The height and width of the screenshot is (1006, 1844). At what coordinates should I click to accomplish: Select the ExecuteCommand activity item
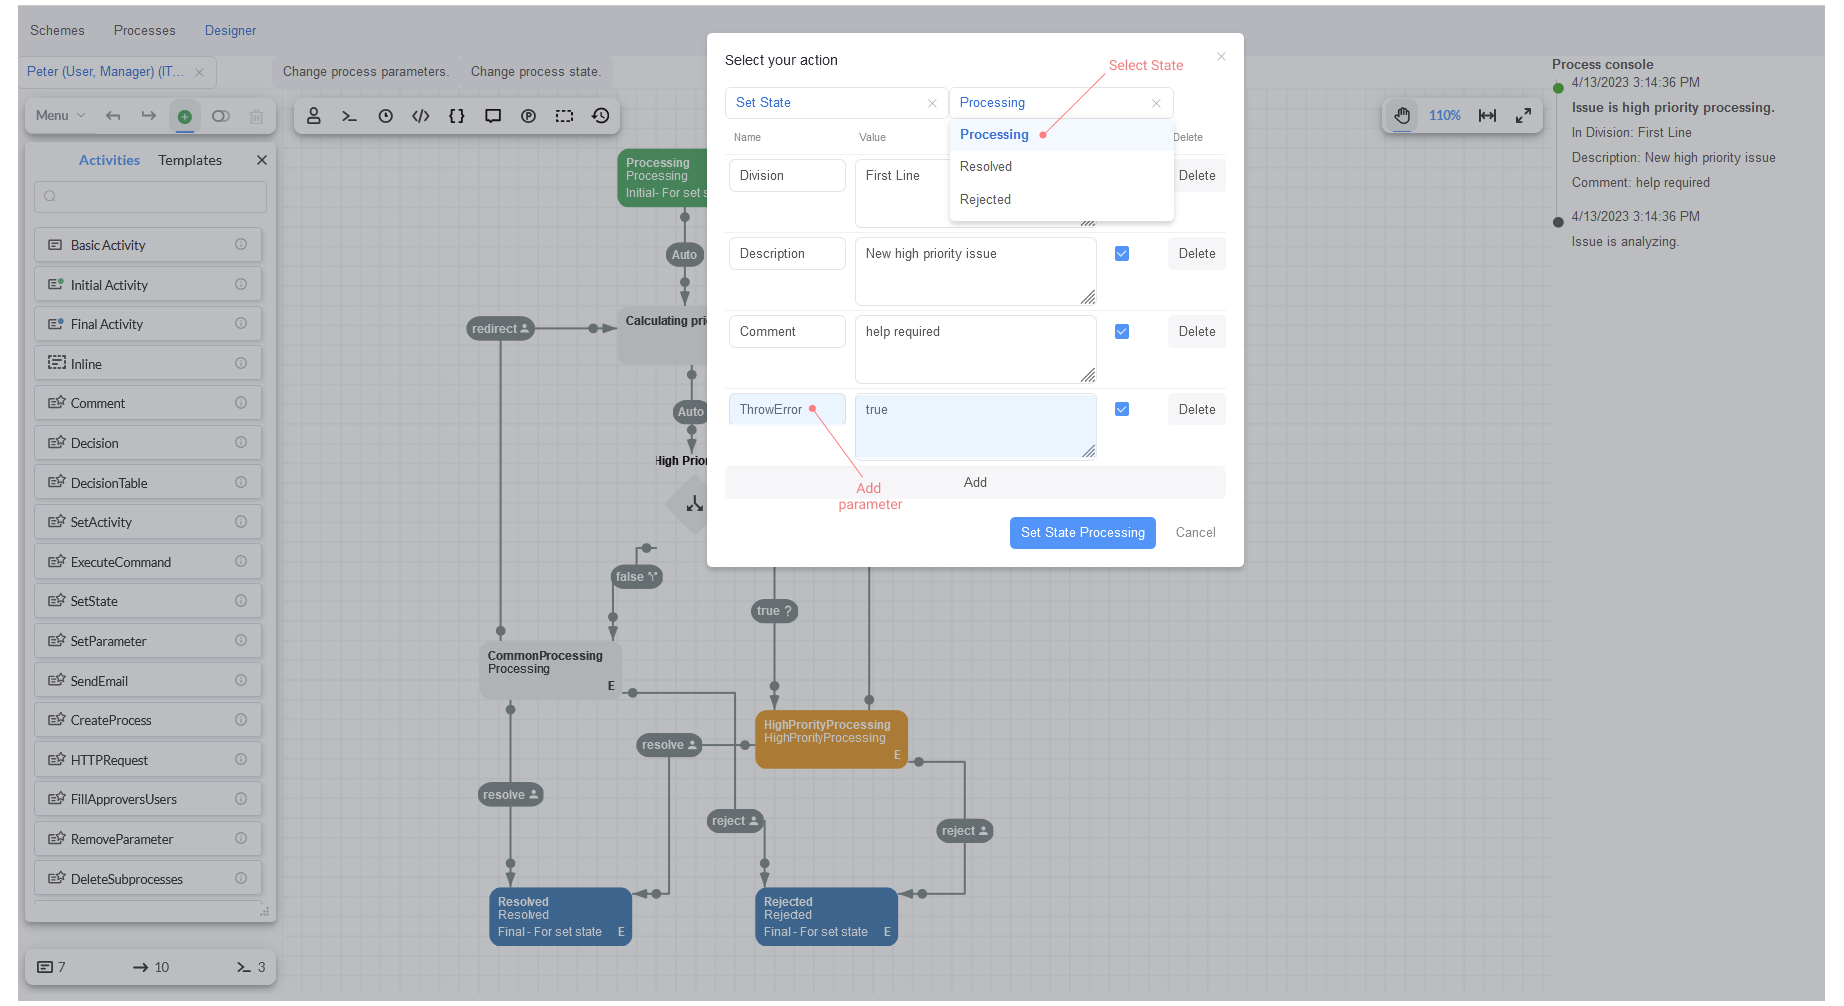click(x=148, y=562)
